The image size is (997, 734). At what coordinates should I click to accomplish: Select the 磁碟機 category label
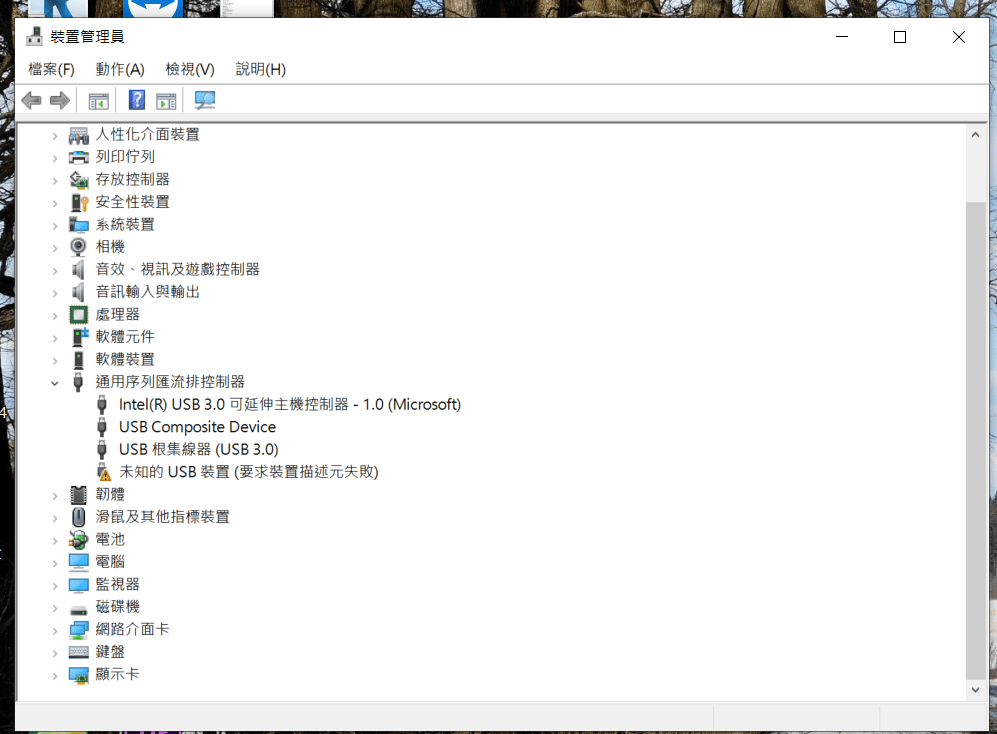pos(118,607)
